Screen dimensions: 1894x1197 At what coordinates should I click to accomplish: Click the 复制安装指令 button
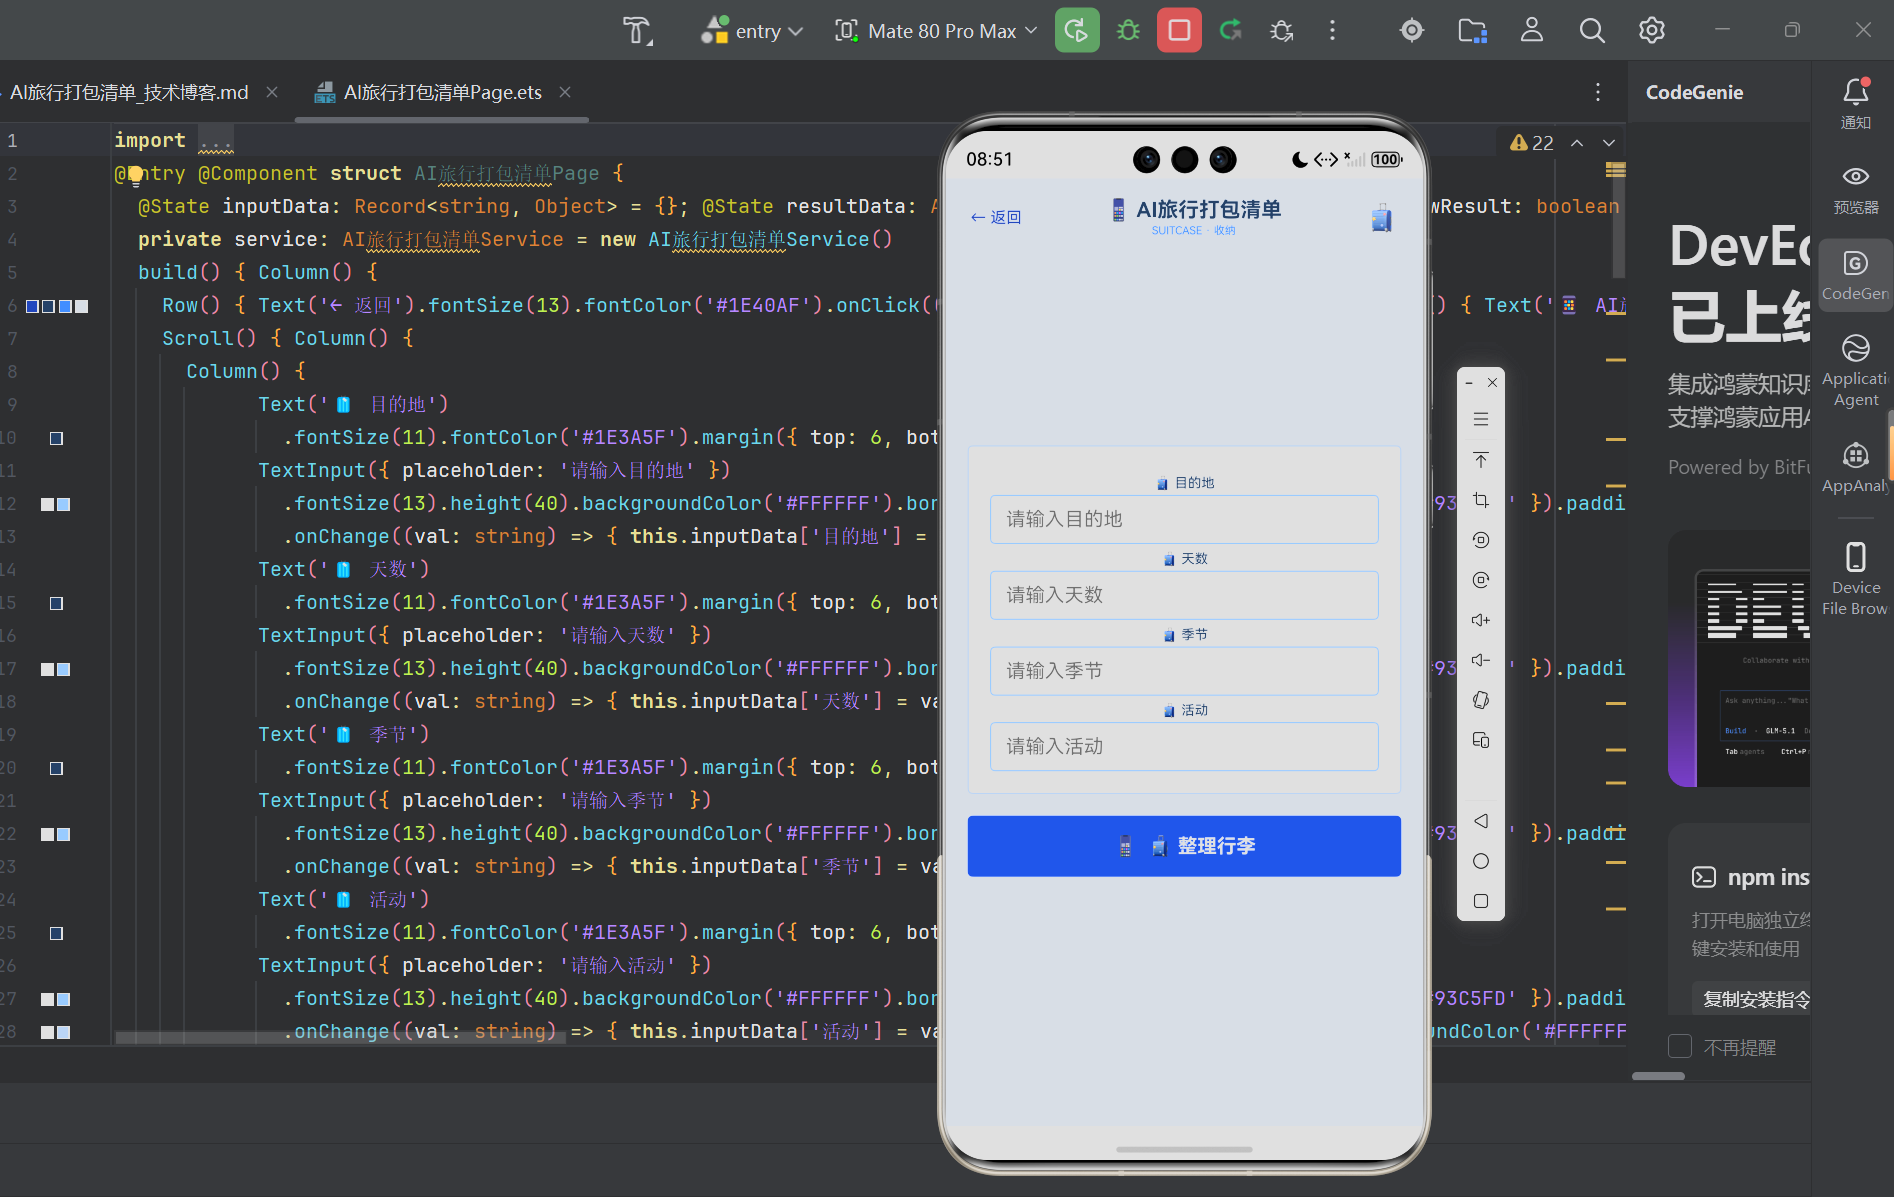[1756, 999]
